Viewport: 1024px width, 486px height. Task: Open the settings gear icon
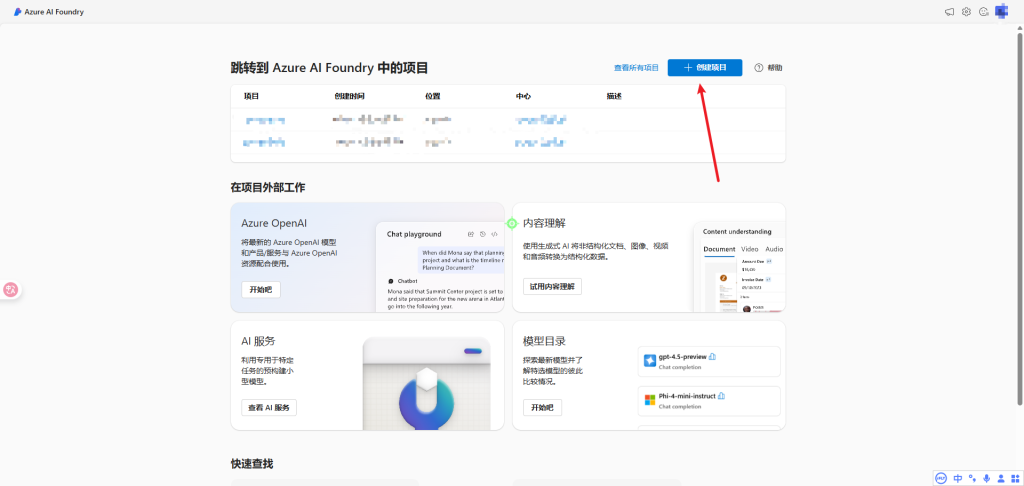pos(967,12)
